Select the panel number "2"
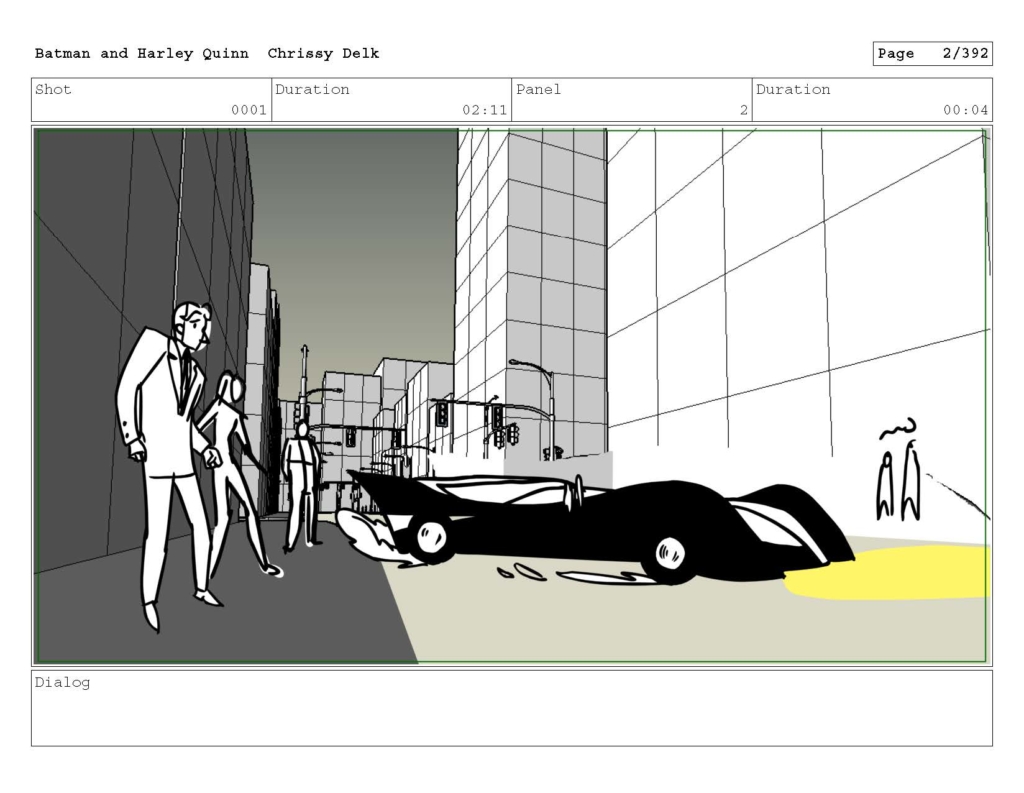The width and height of the screenshot is (1024, 793). (x=744, y=110)
